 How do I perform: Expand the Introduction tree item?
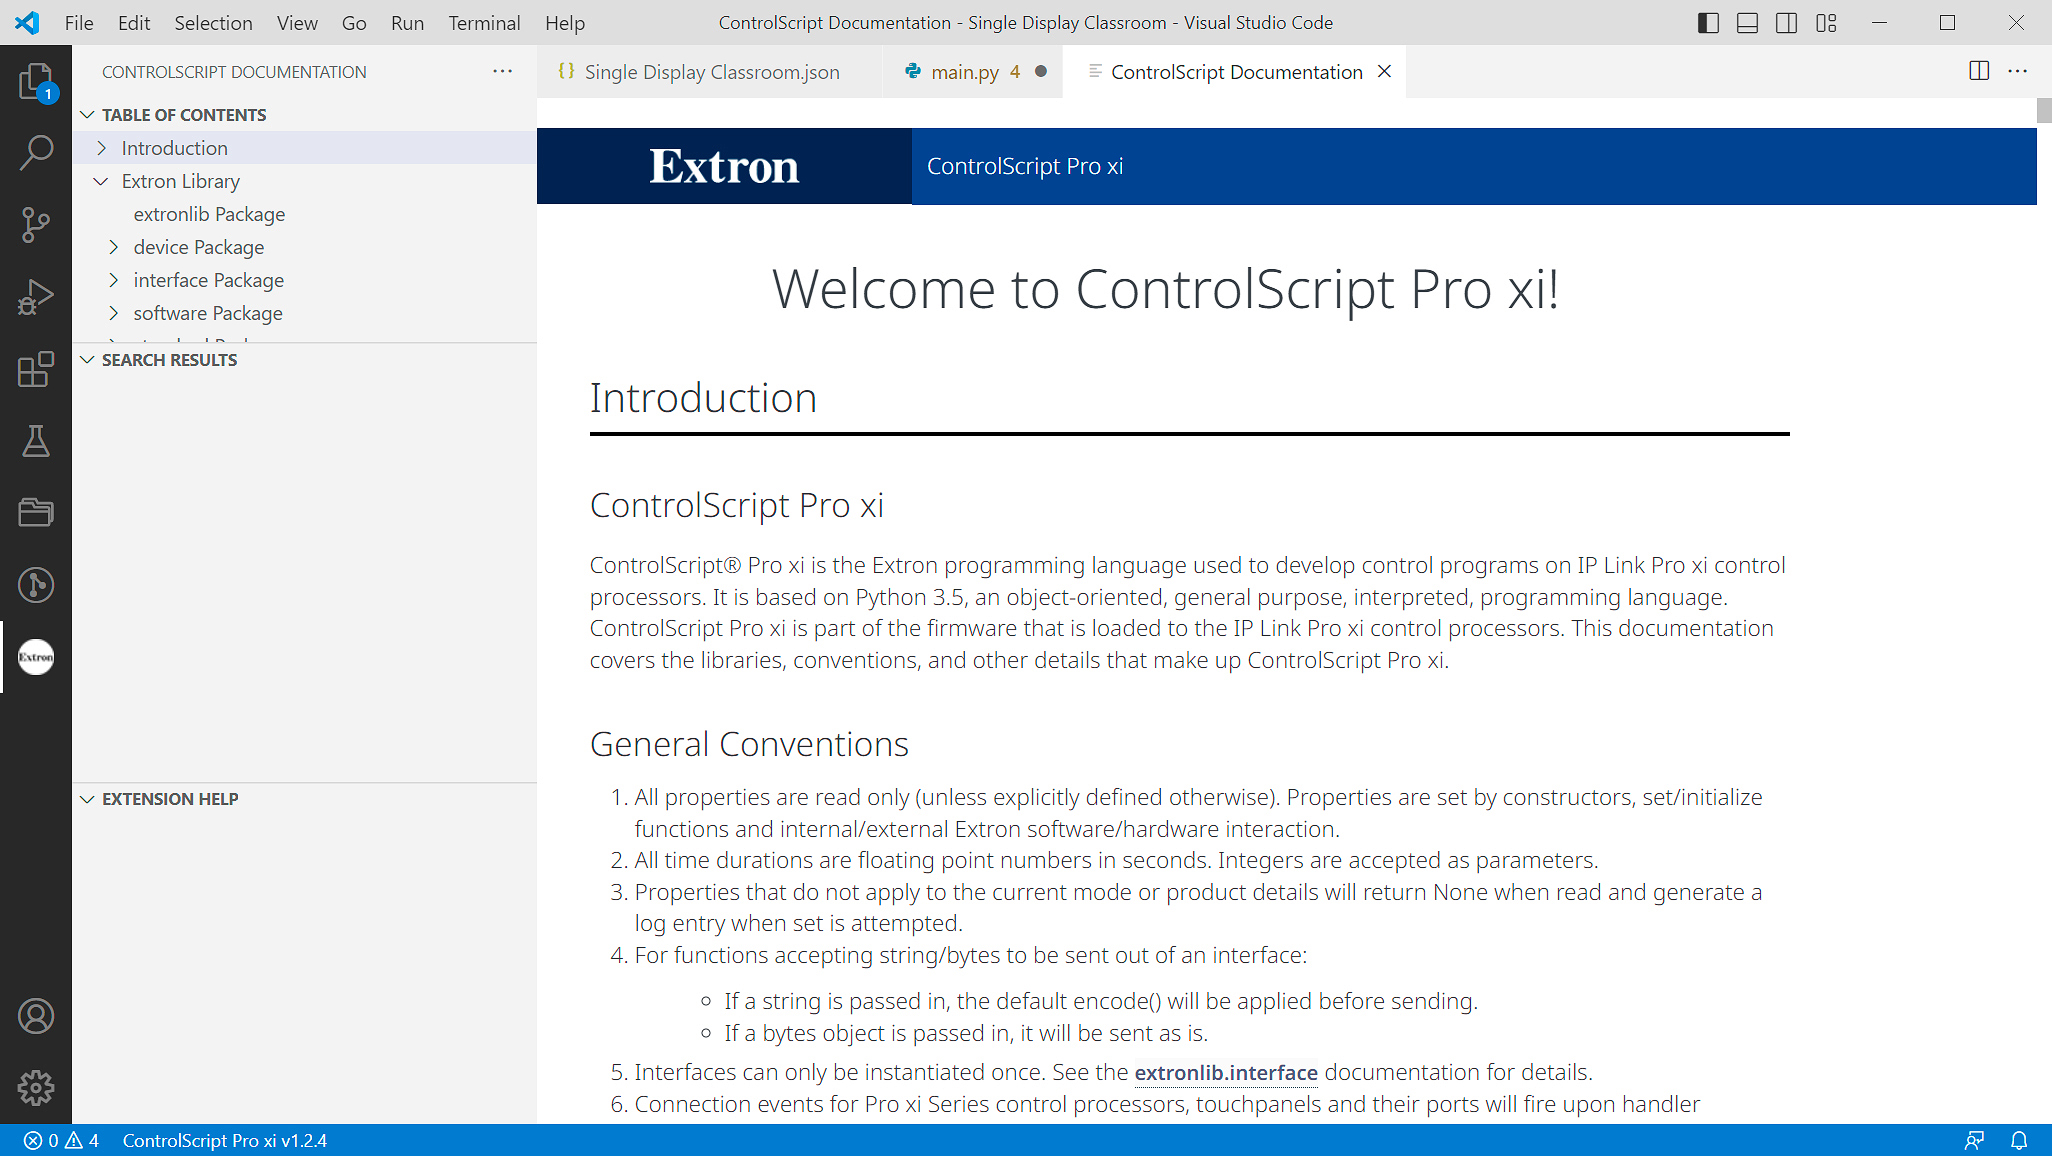coord(101,147)
